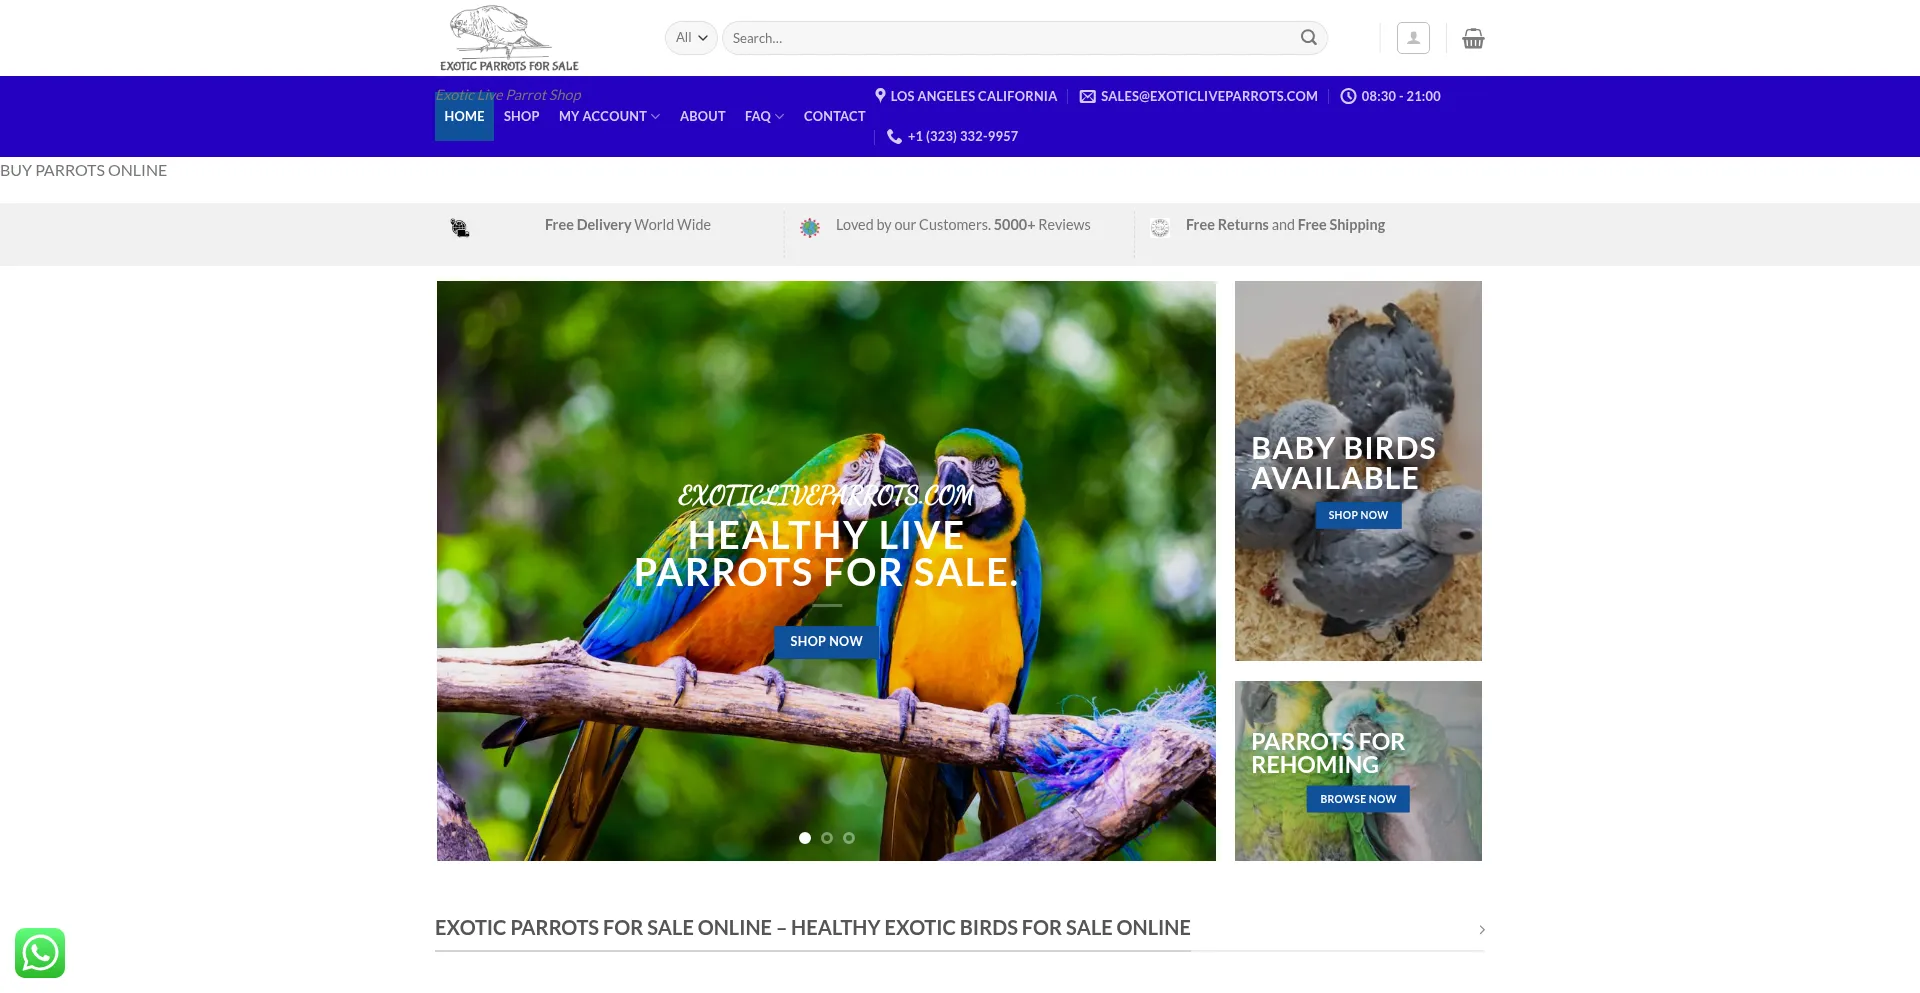Screen dimensions: 1920x993
Task: Click the clock opening hours icon
Action: click(x=1348, y=96)
